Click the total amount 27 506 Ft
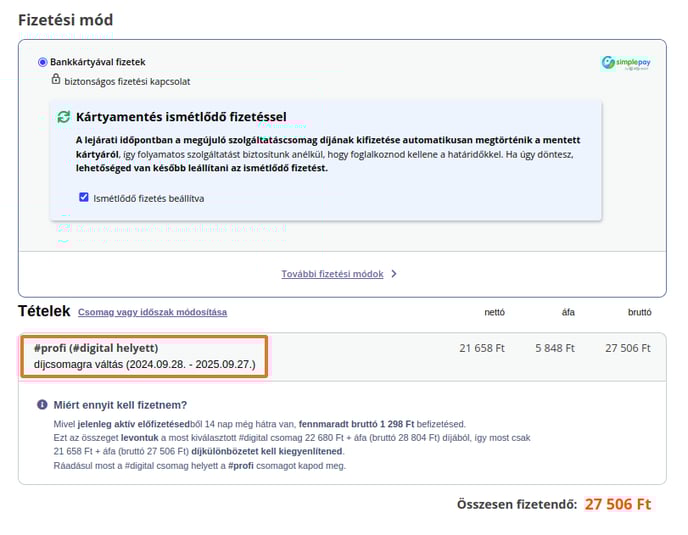 618,504
